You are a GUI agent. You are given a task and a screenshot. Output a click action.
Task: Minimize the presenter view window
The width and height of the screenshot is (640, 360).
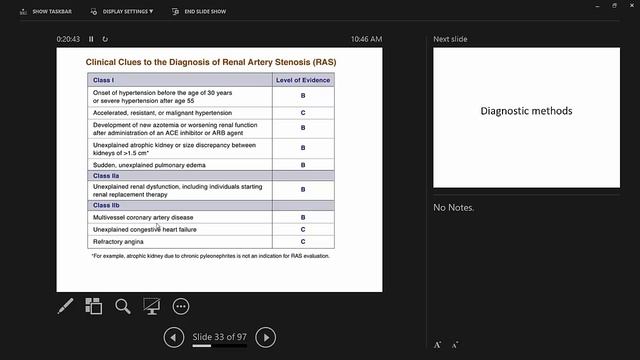(597, 6)
